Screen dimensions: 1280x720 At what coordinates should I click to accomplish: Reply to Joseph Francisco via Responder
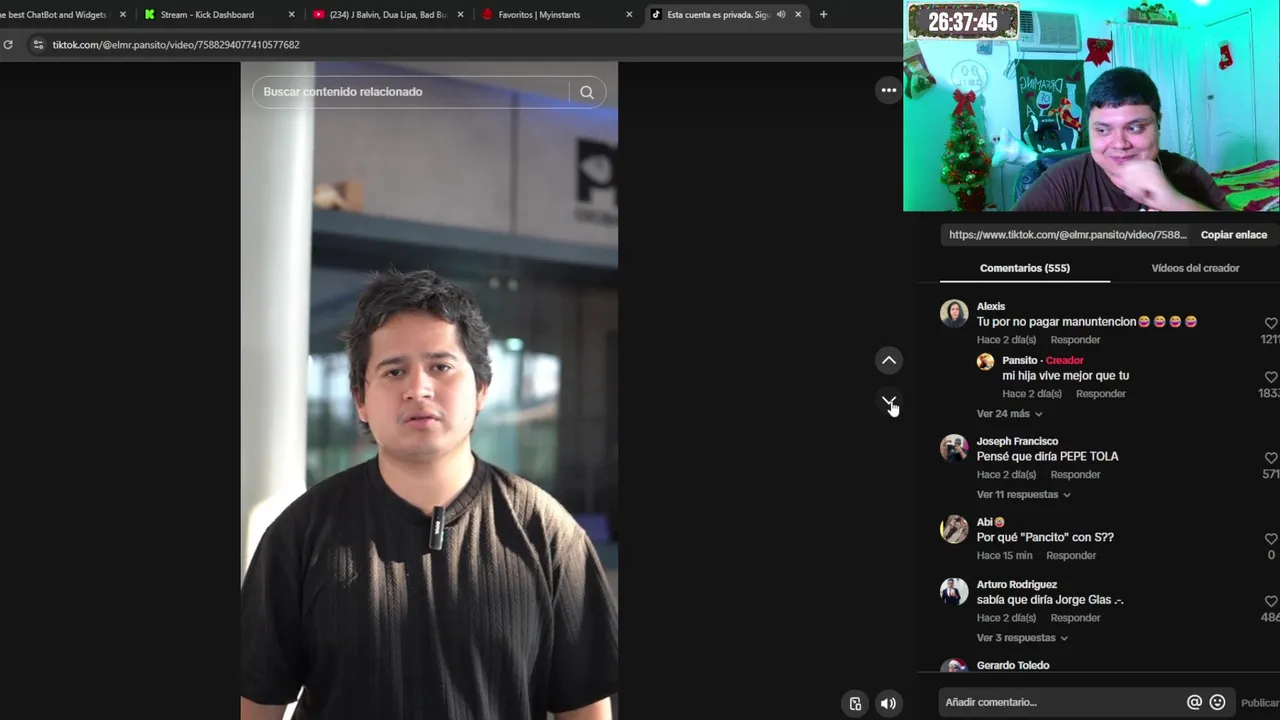coord(1075,475)
